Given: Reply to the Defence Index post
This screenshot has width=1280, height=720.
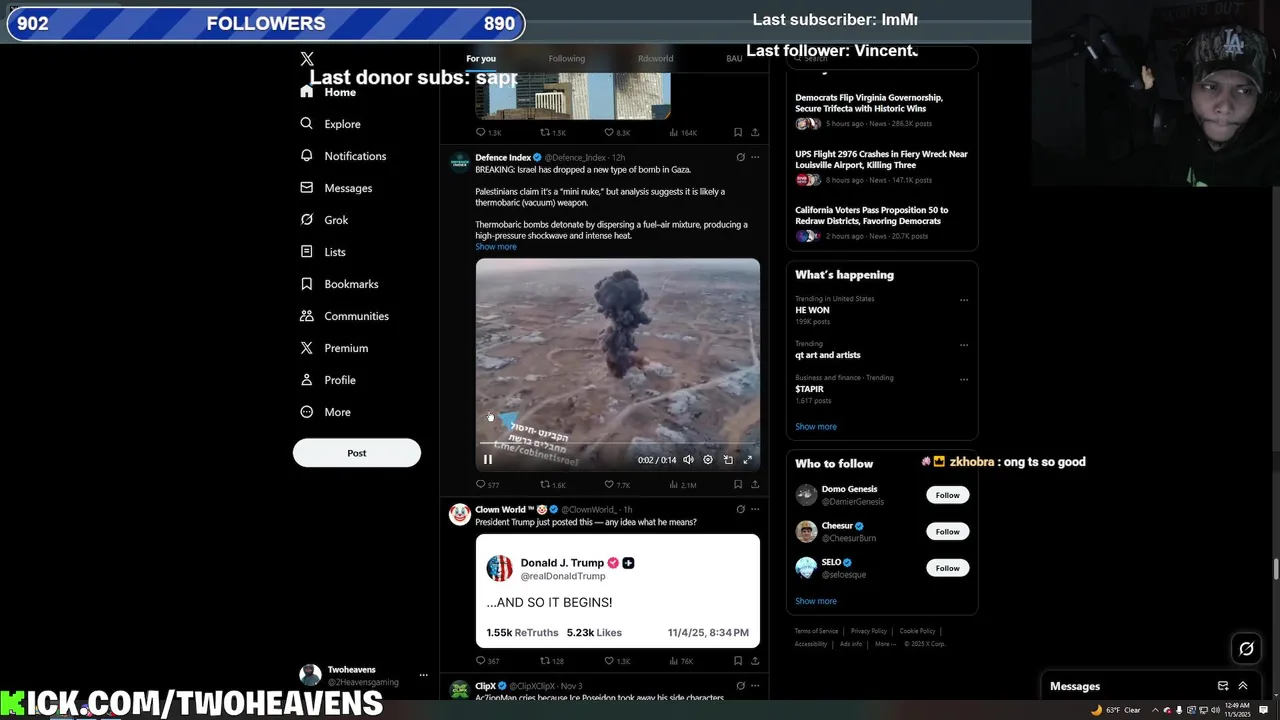Looking at the screenshot, I should (487, 484).
